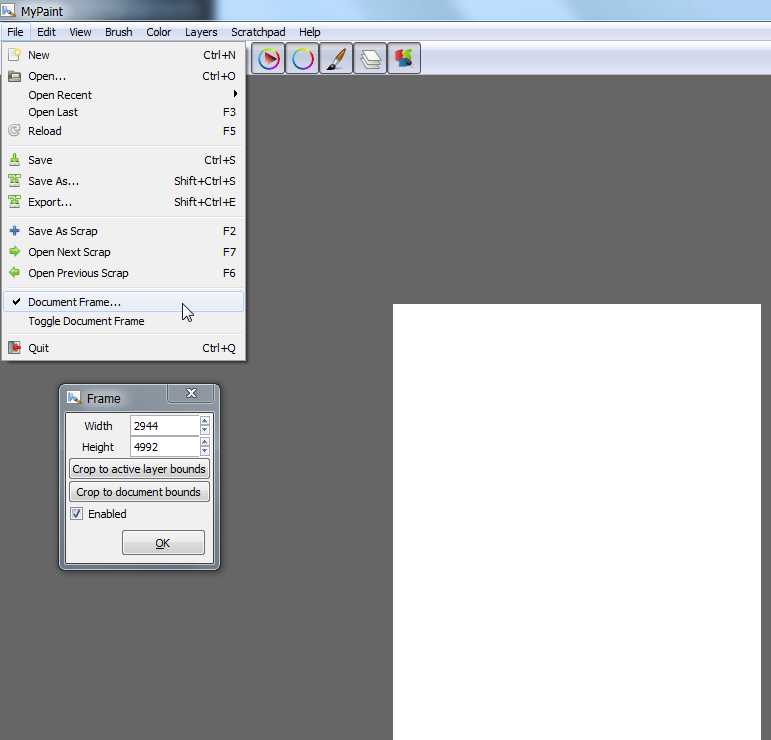Open the View menu
Screen dimensions: 771x740
[x=80, y=32]
